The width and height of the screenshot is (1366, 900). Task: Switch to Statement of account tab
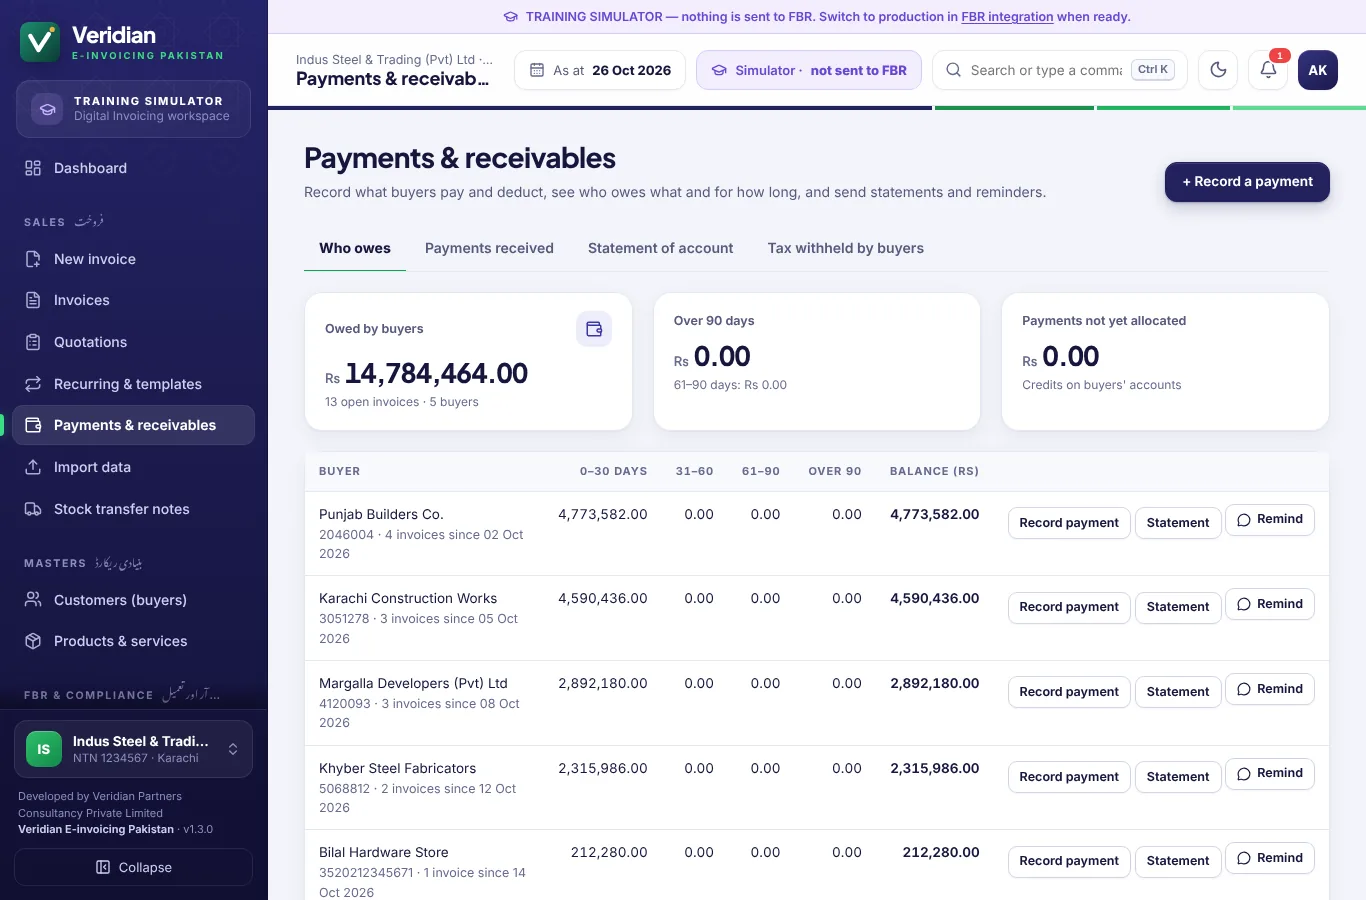(661, 248)
